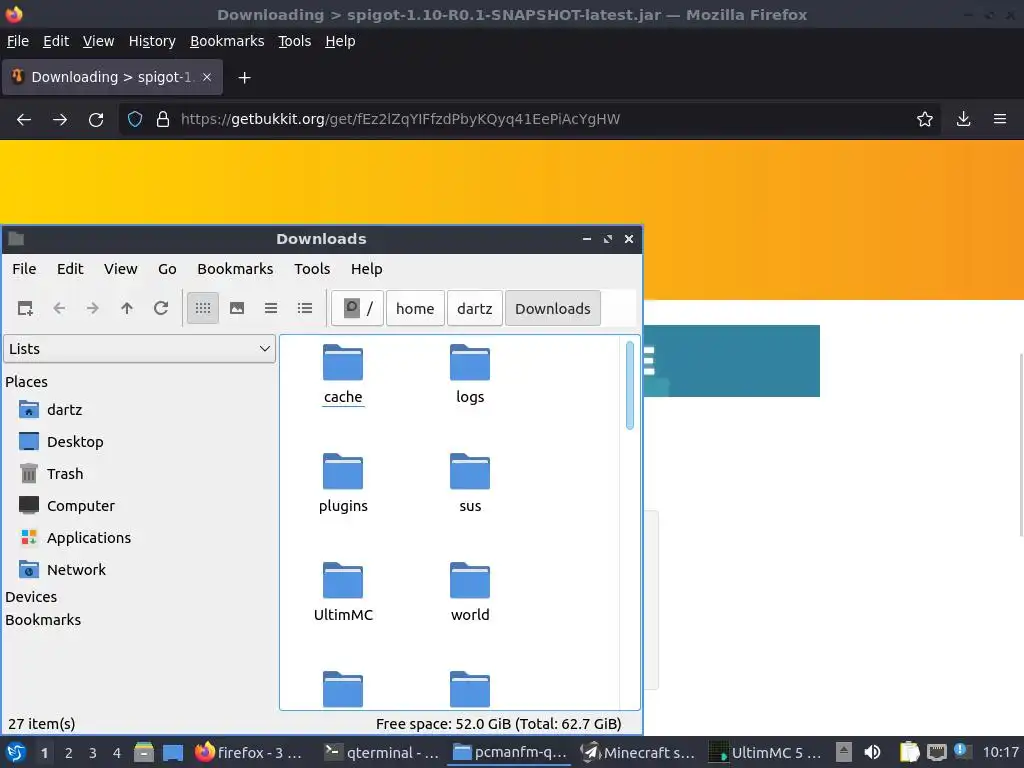Switch to workspace 2
The height and width of the screenshot is (768, 1024).
69,753
